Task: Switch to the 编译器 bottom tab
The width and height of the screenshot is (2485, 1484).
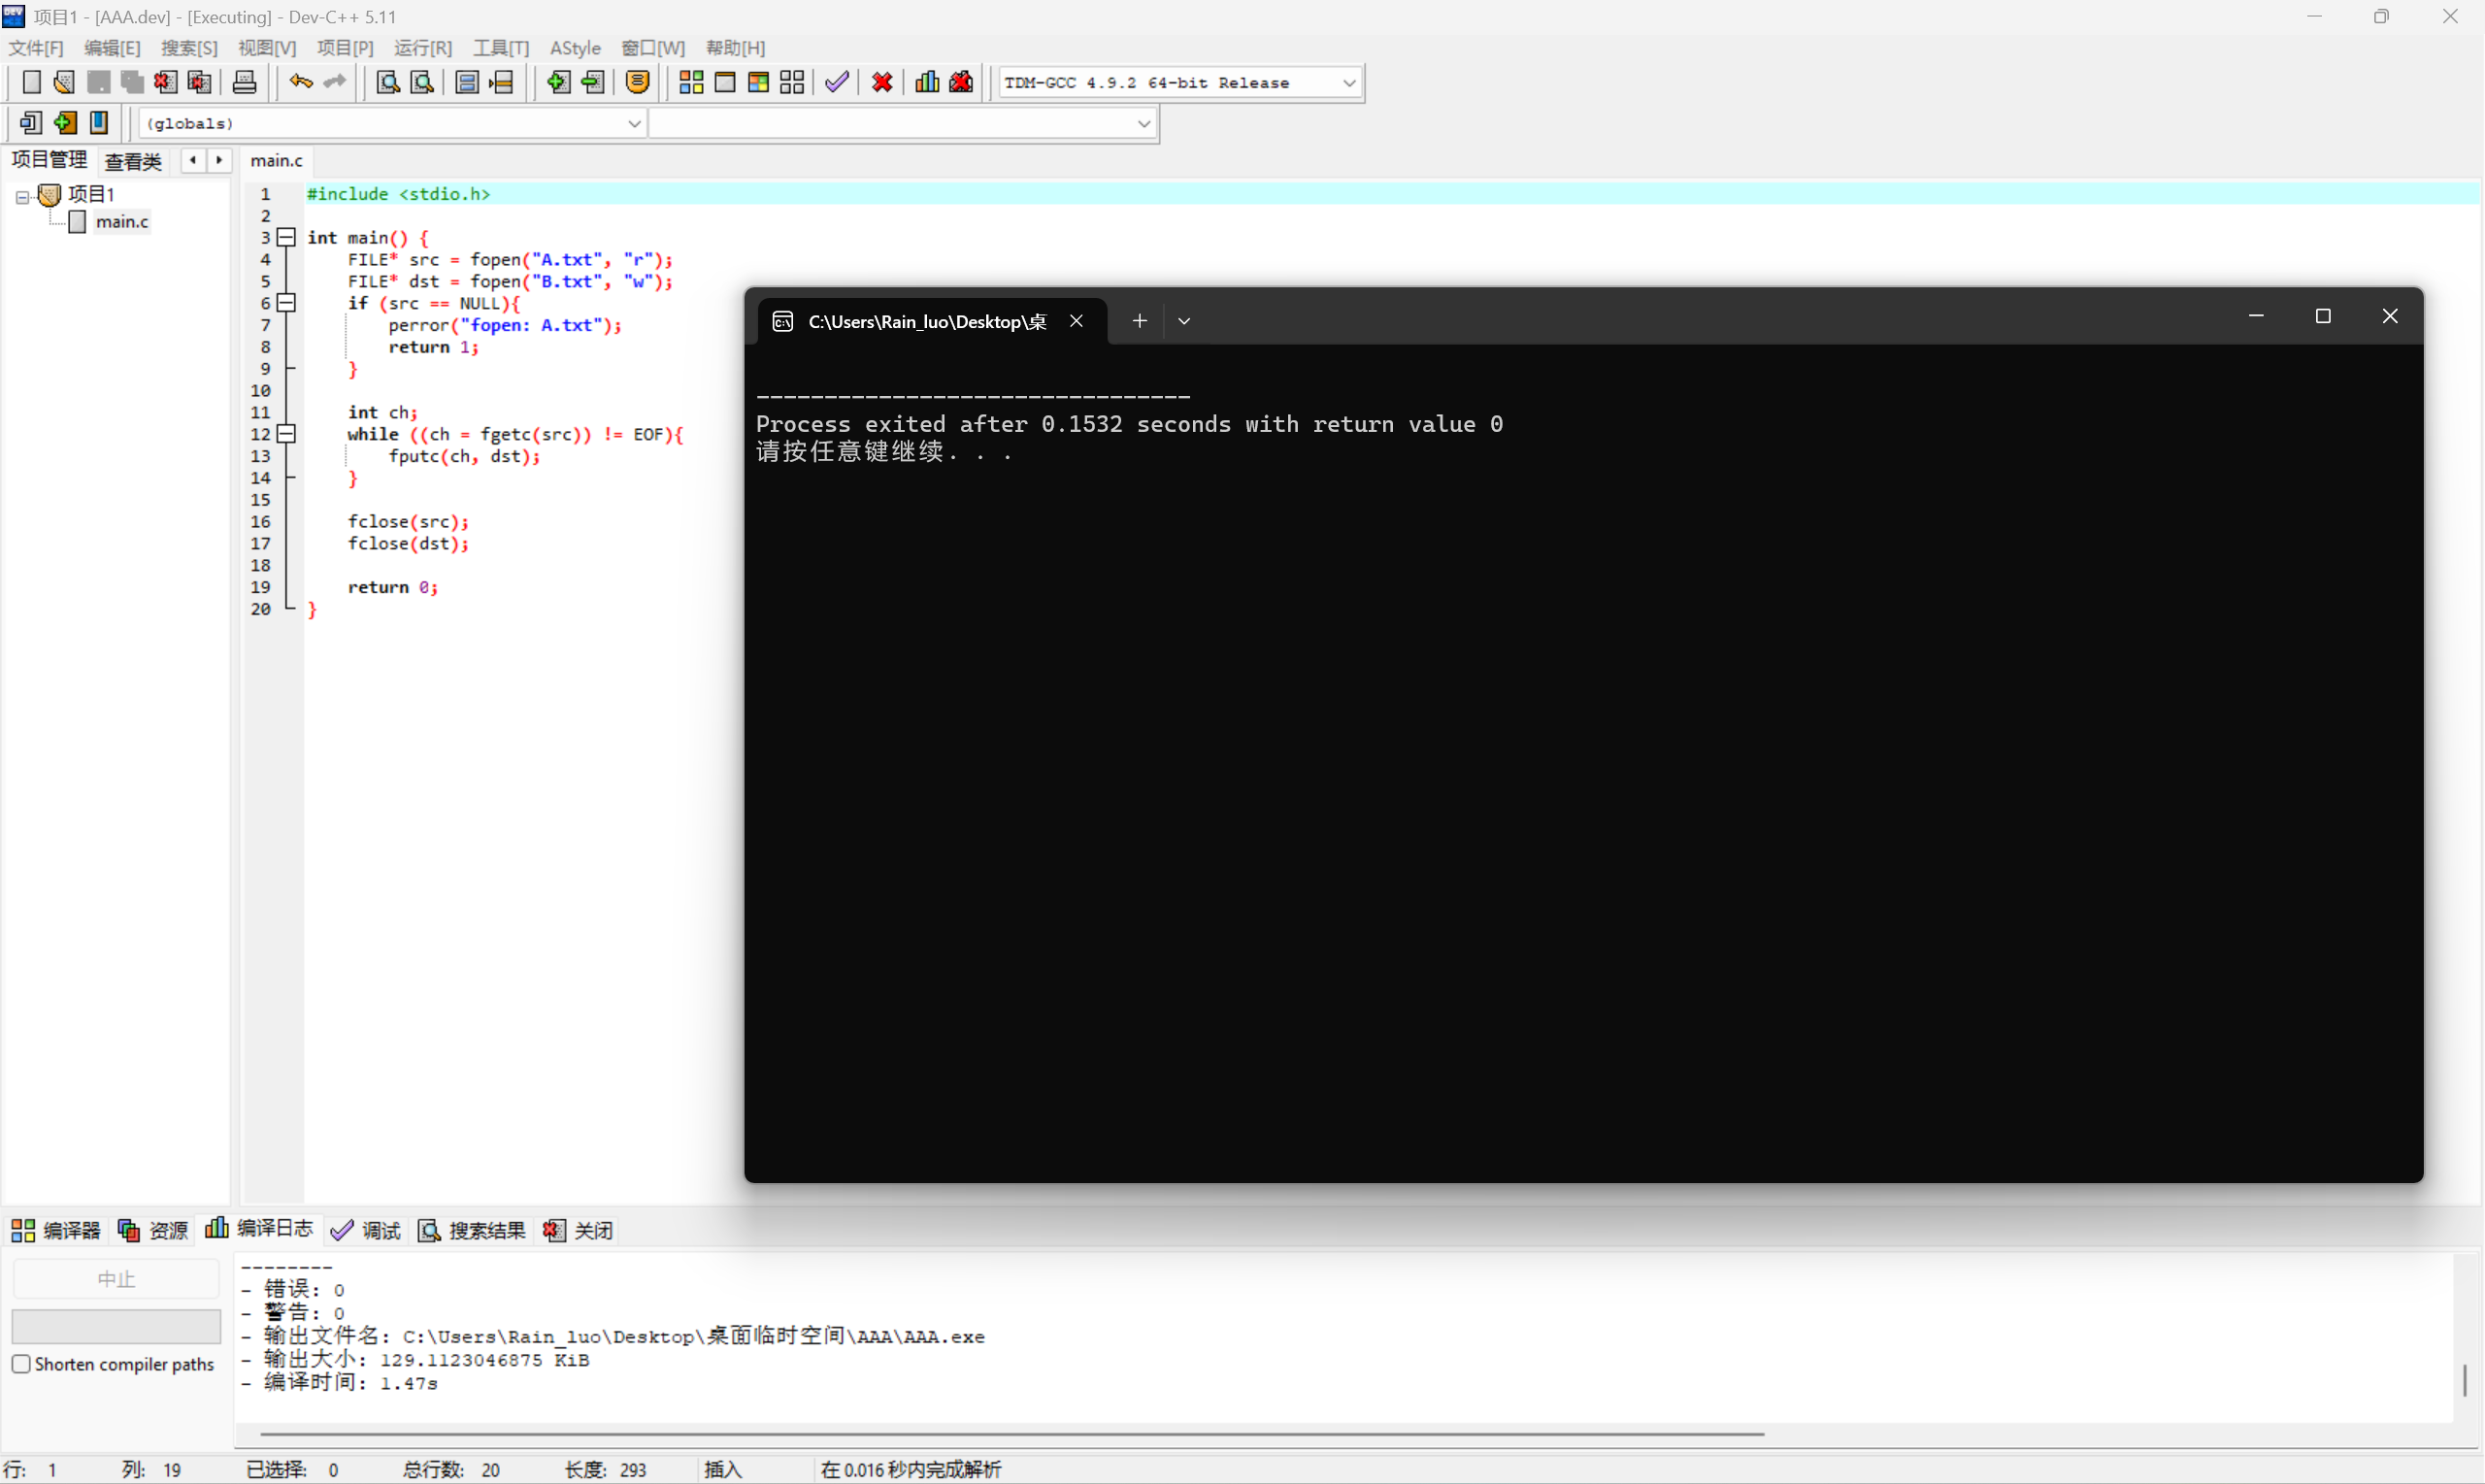Action: coord(56,1230)
